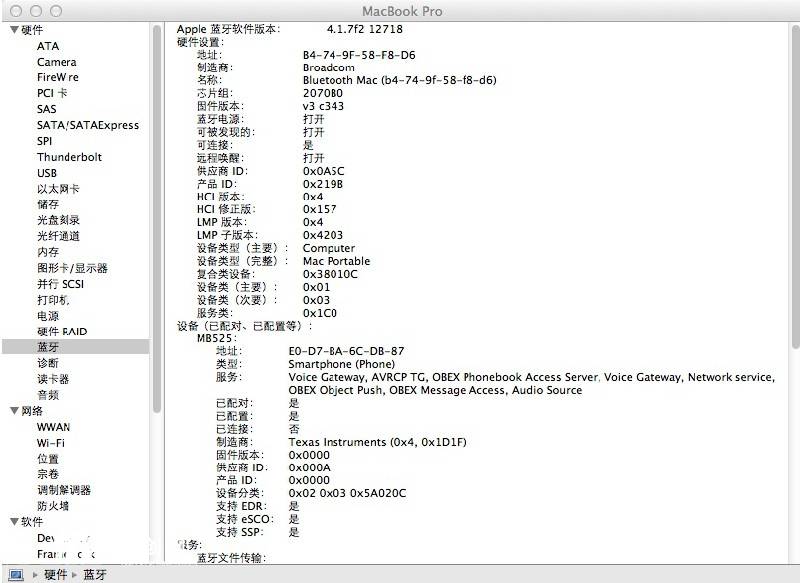This screenshot has height=583, width=800.
Task: Close the MacBook Pro window
Action: pyautogui.click(x=13, y=10)
